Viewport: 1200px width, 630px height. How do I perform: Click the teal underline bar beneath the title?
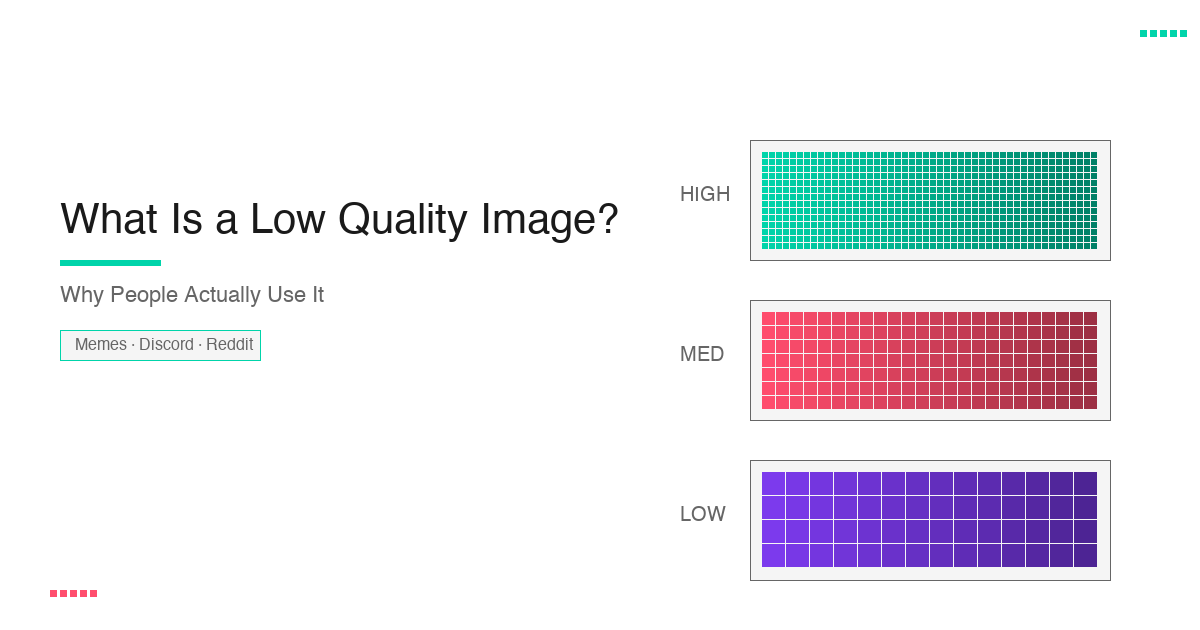tap(110, 263)
